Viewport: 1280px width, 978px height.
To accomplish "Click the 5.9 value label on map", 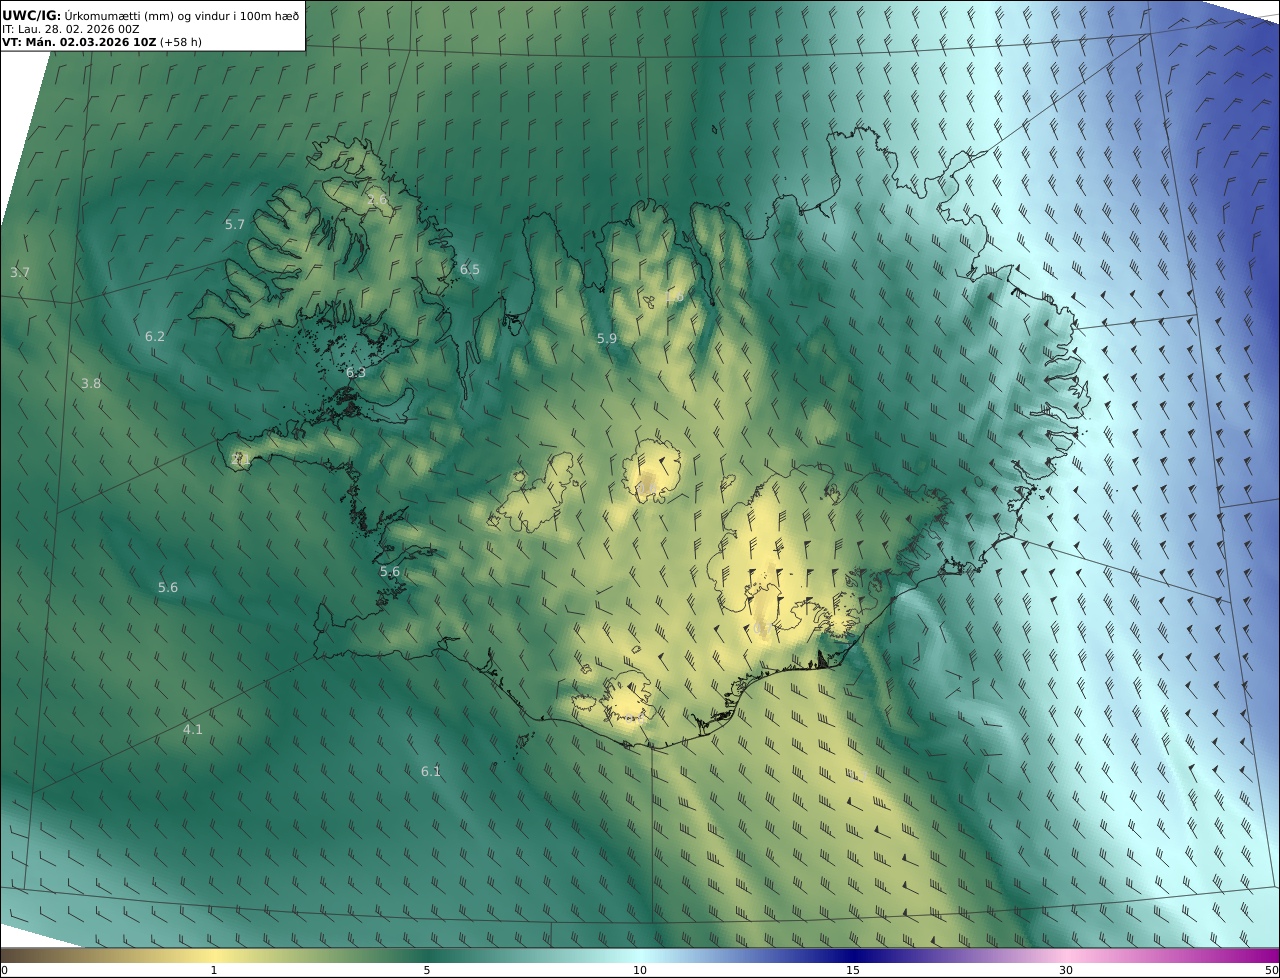I will [x=607, y=339].
